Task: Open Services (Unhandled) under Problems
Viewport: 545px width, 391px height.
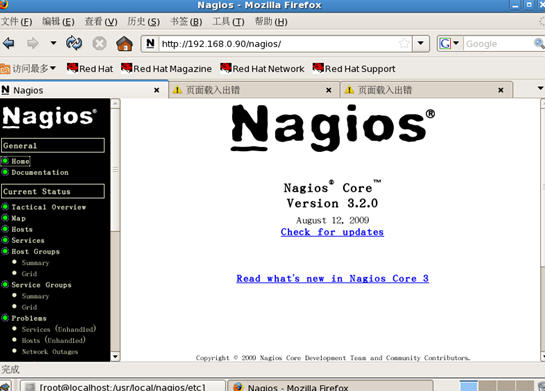Action: point(59,329)
